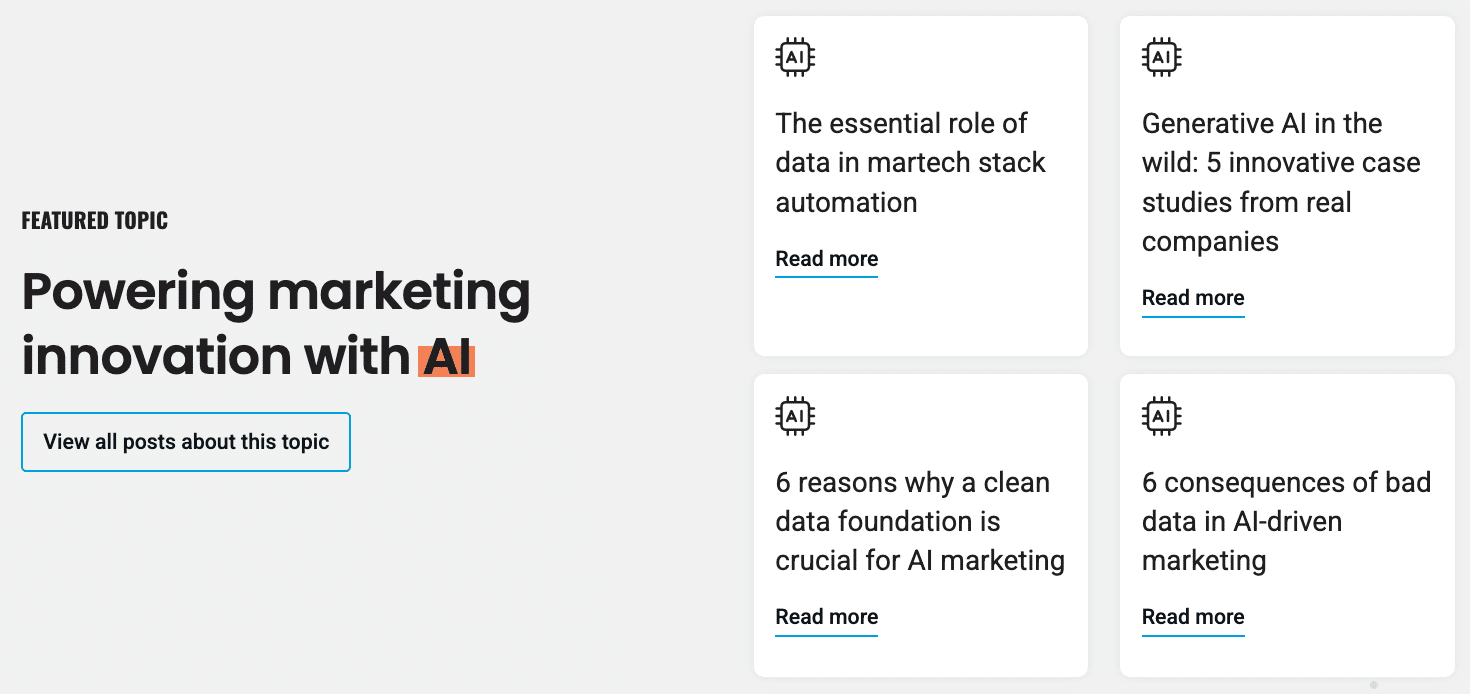The width and height of the screenshot is (1470, 694).
Task: Select the Generative AI in the wild title
Action: [x=1280, y=181]
